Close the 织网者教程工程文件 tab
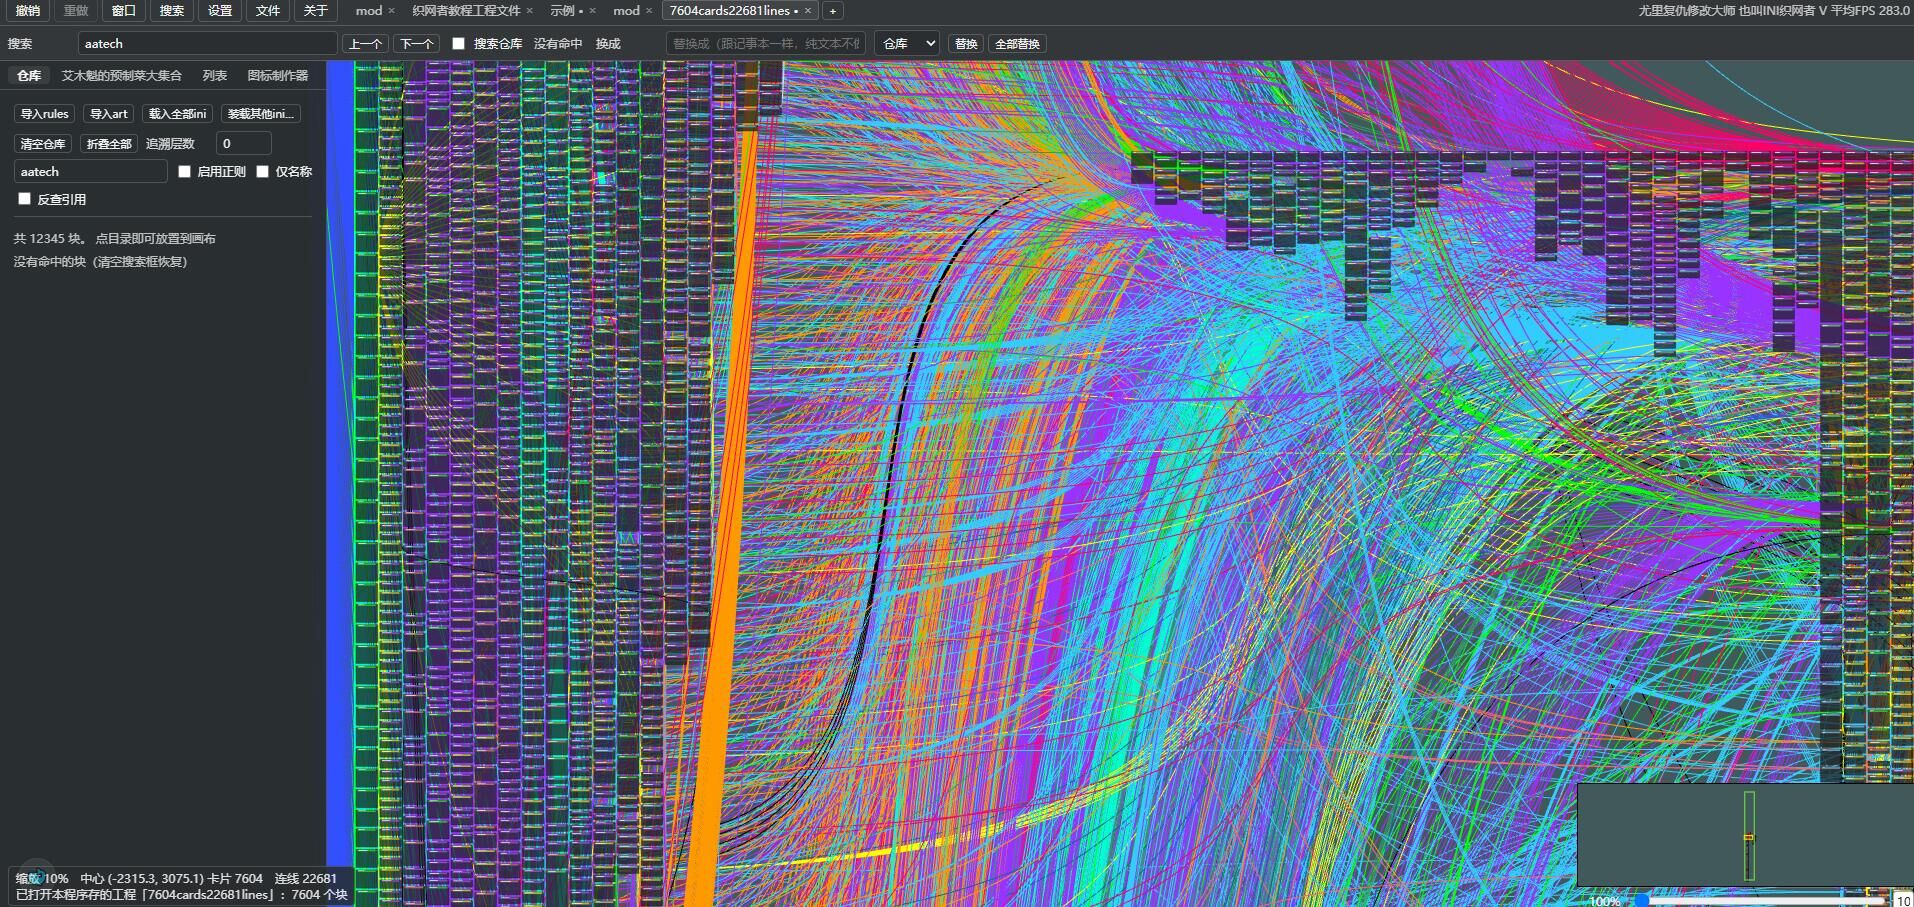This screenshot has width=1914, height=907. tap(529, 11)
